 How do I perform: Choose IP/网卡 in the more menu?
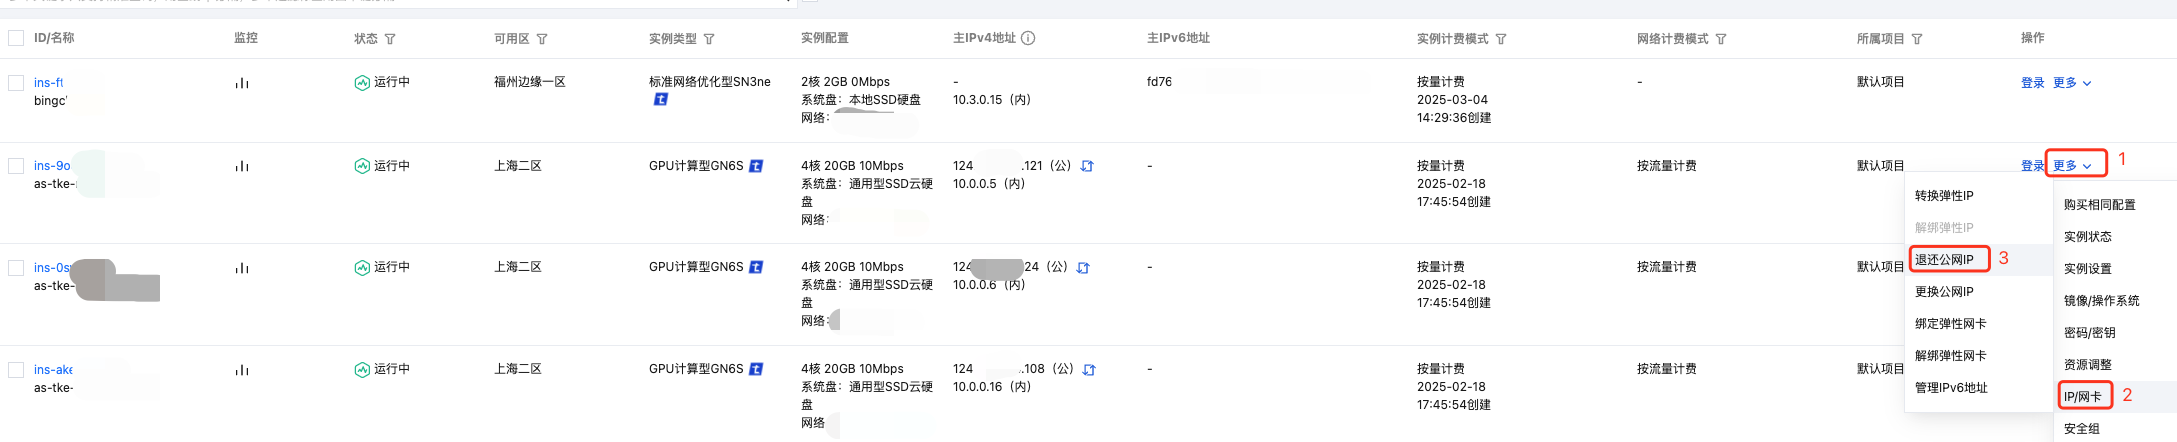tap(2083, 397)
